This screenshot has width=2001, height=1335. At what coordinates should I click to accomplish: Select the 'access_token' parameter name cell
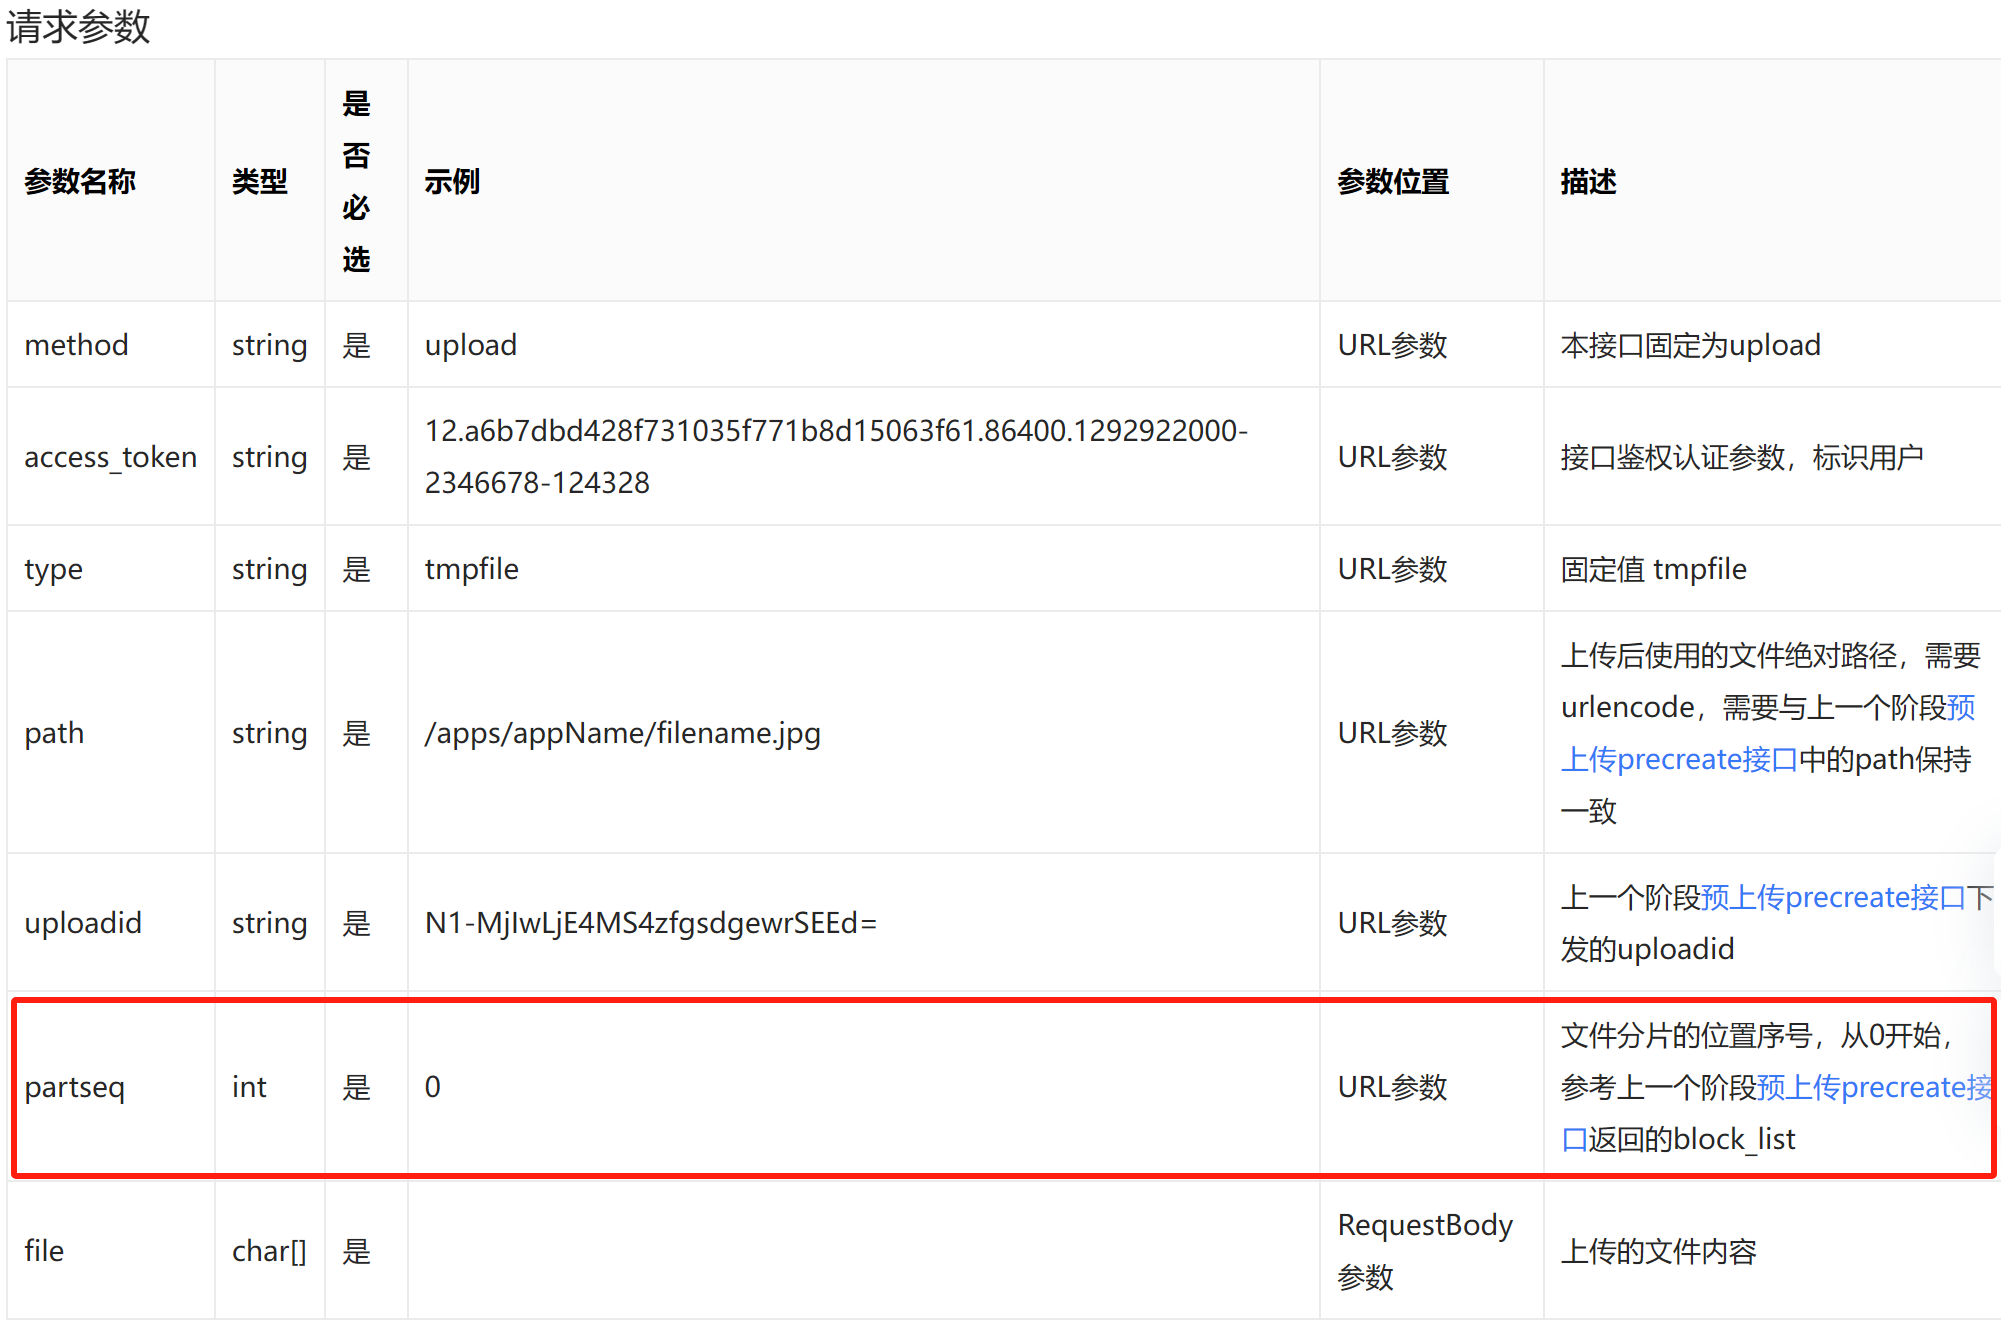click(110, 457)
